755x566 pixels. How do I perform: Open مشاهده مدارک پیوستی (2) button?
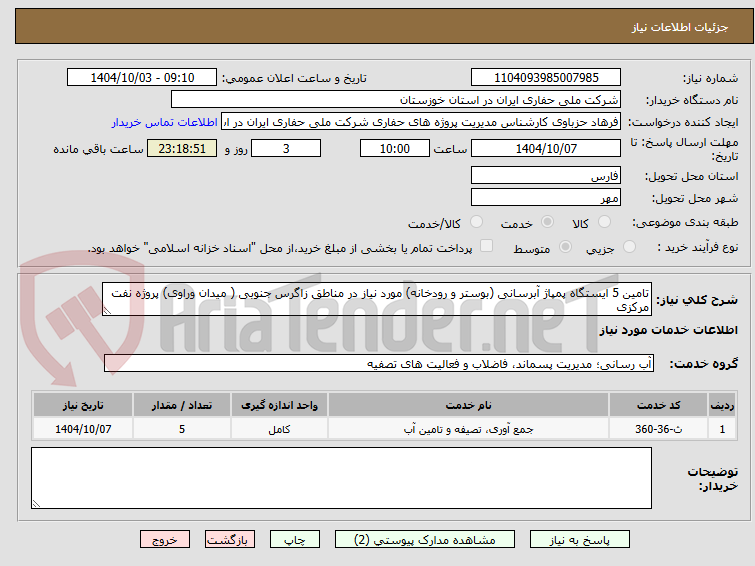tap(425, 540)
